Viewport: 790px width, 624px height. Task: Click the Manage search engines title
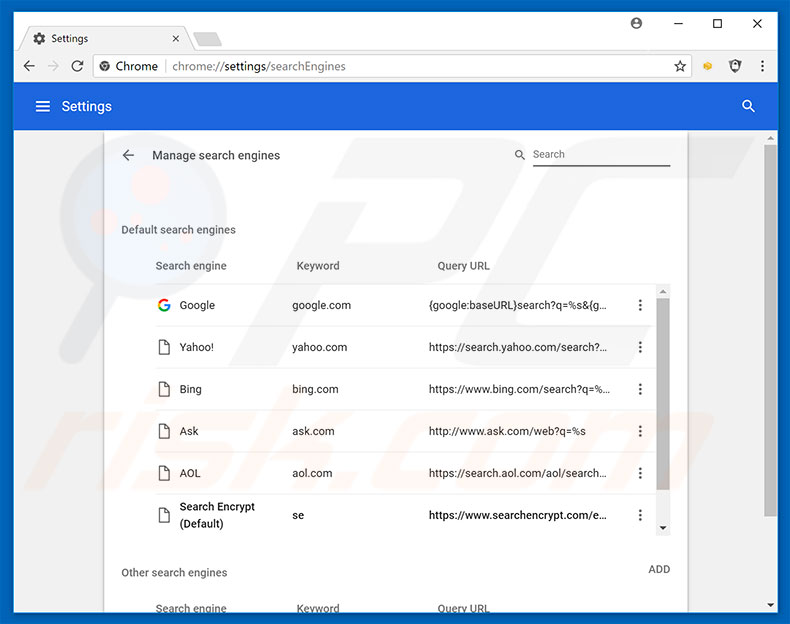point(216,155)
